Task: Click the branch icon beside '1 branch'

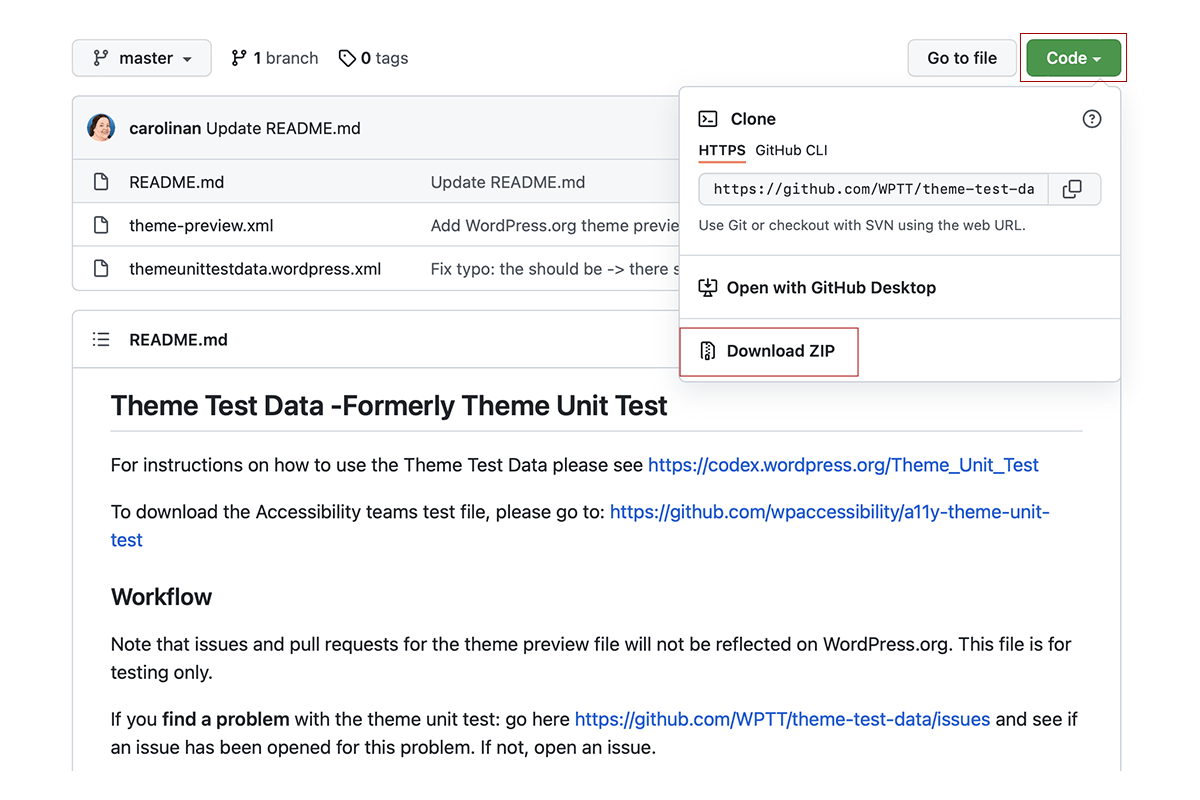Action: 238,58
